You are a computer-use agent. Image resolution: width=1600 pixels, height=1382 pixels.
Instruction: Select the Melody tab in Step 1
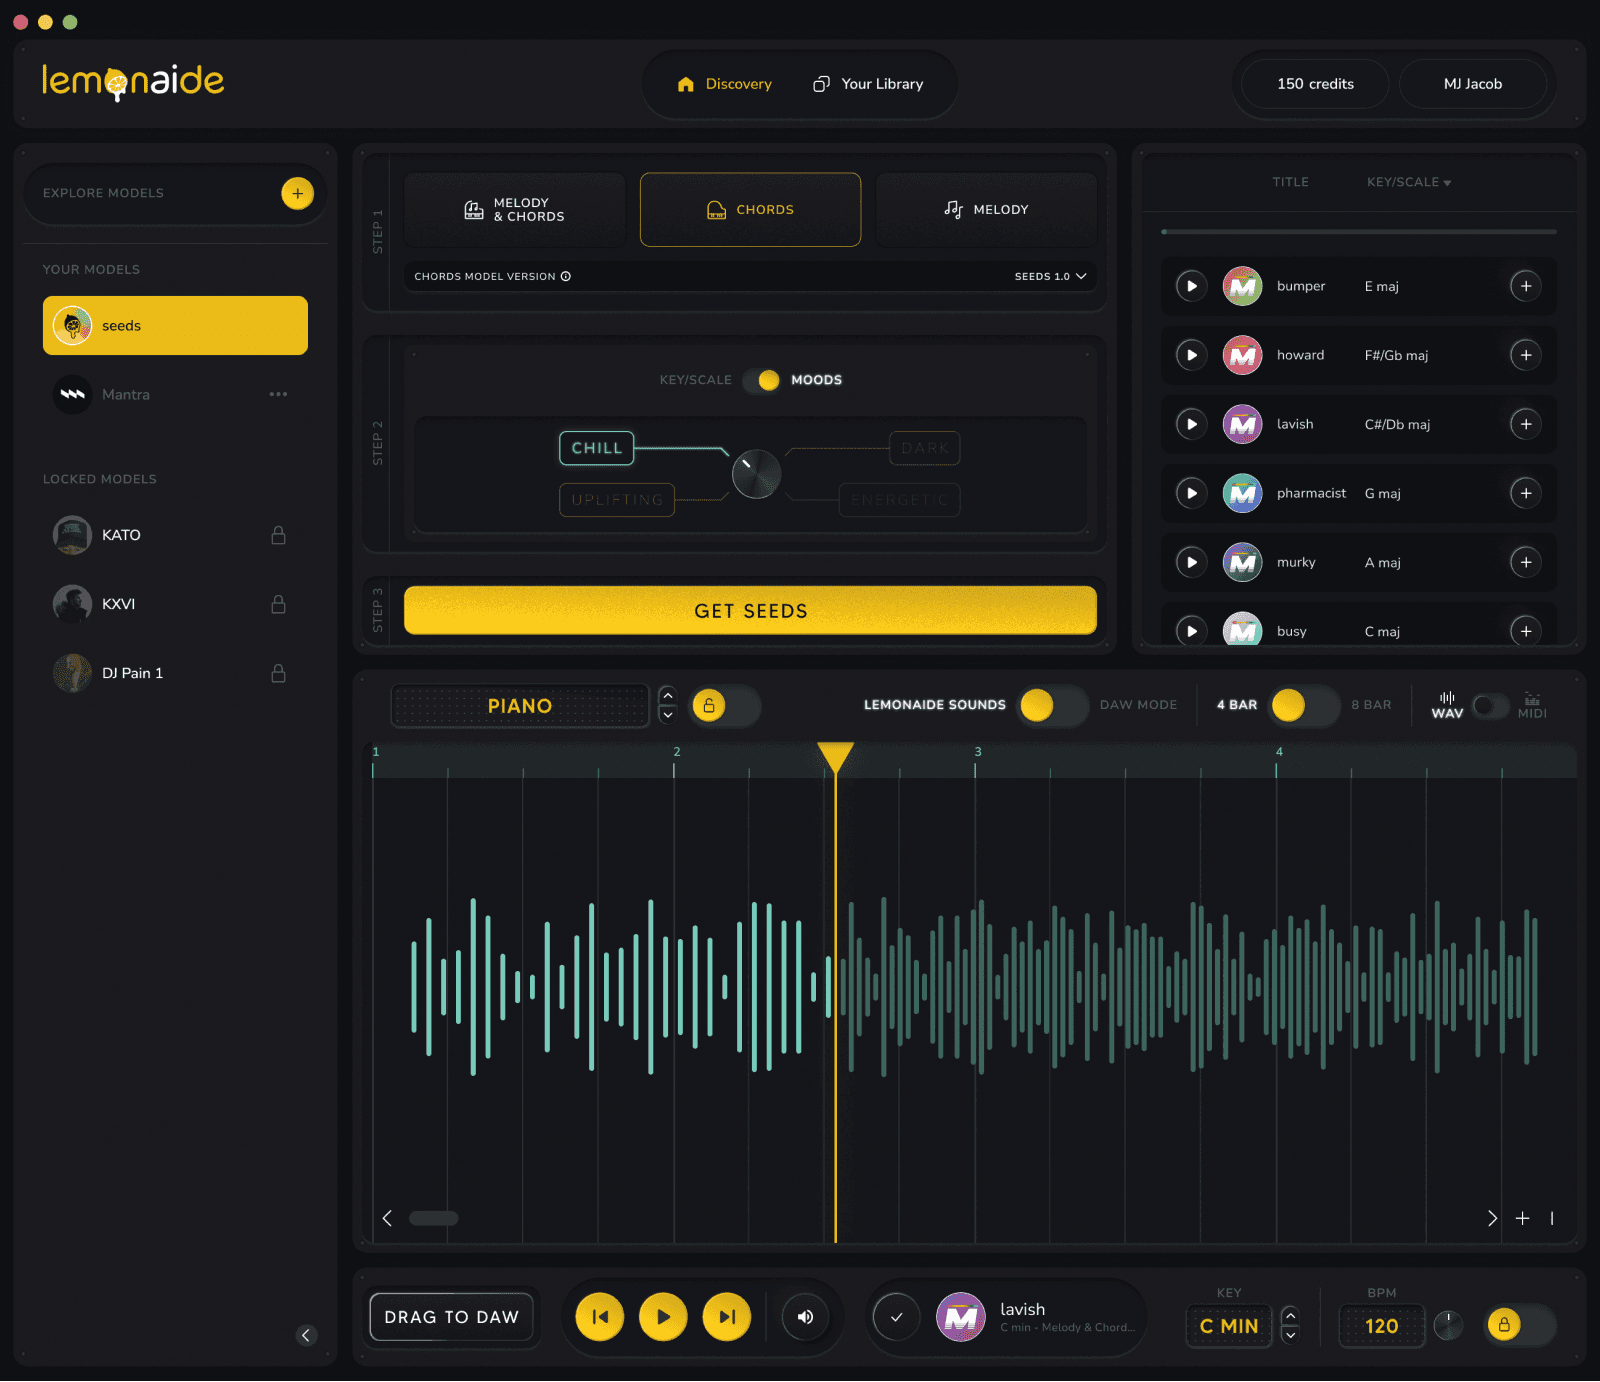986,209
